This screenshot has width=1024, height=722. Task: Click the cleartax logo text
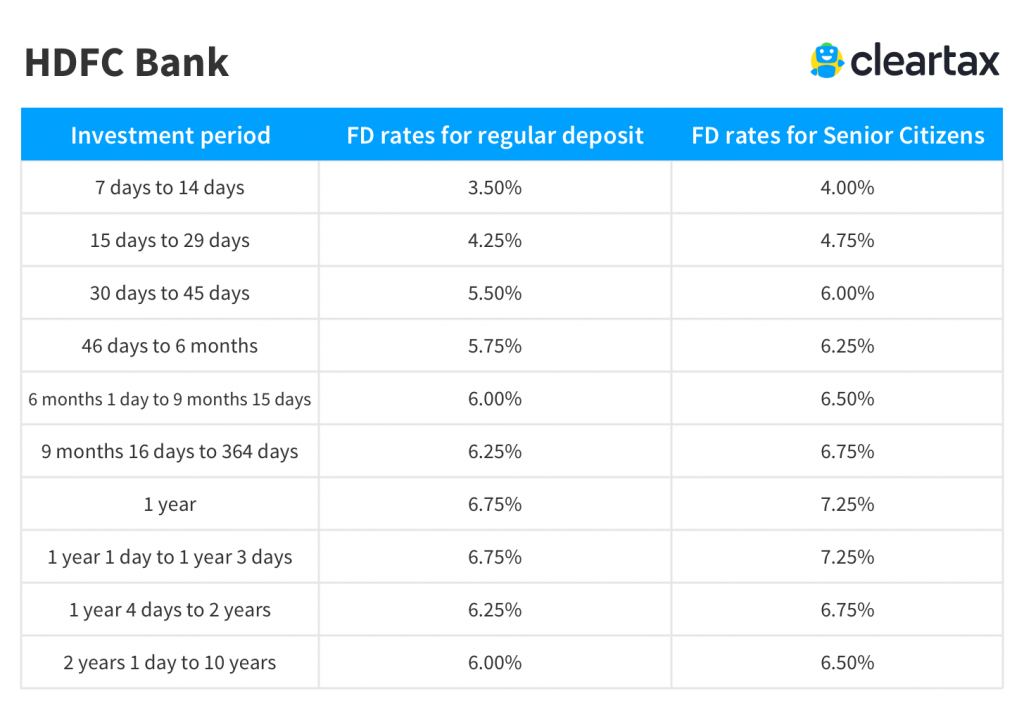924,61
